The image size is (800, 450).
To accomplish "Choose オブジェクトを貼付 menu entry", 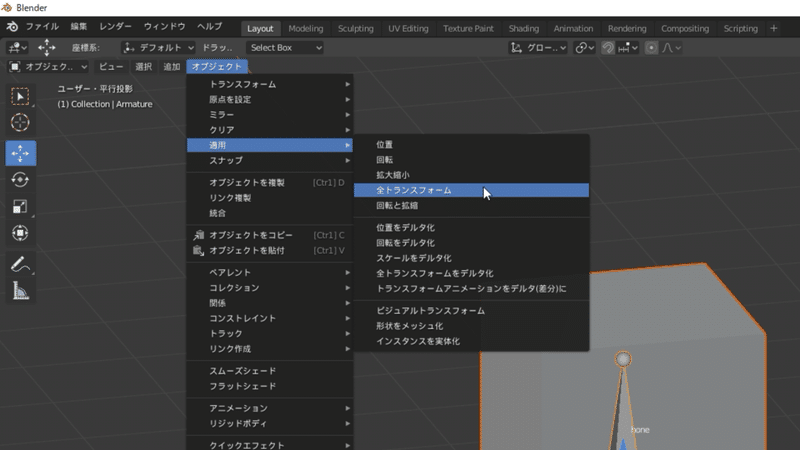I will click(x=270, y=251).
